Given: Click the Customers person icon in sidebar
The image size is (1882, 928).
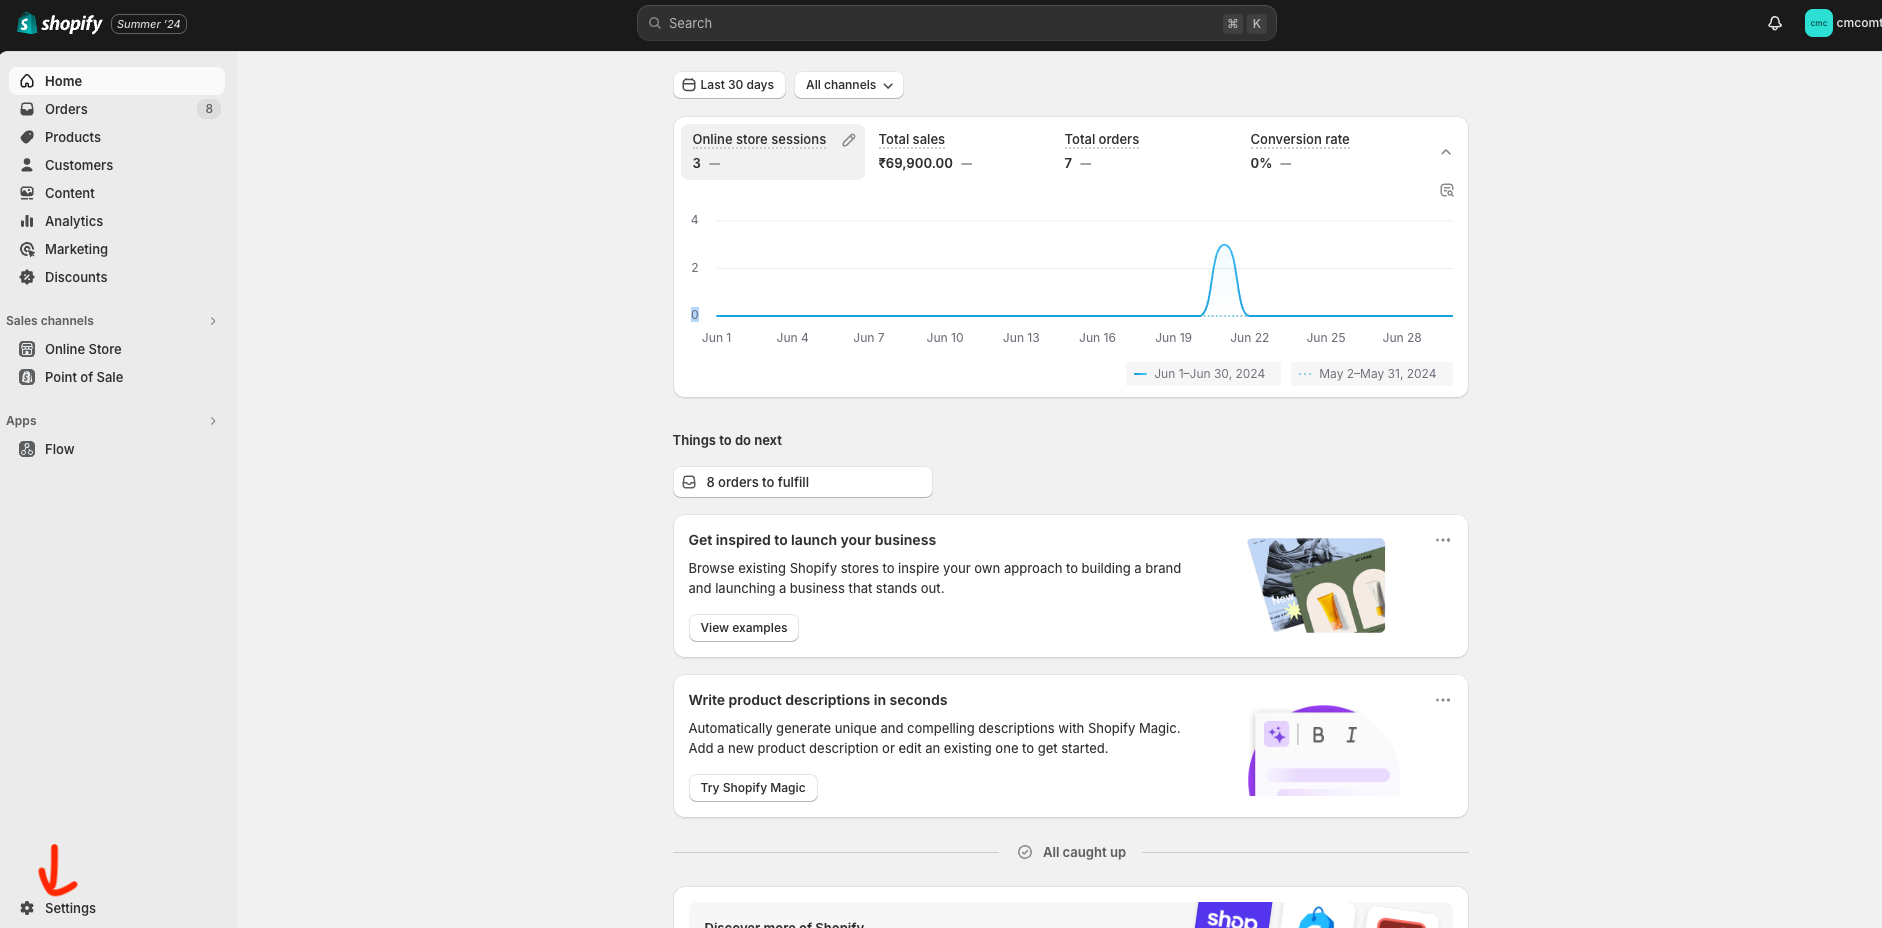Looking at the screenshot, I should pyautogui.click(x=27, y=165).
